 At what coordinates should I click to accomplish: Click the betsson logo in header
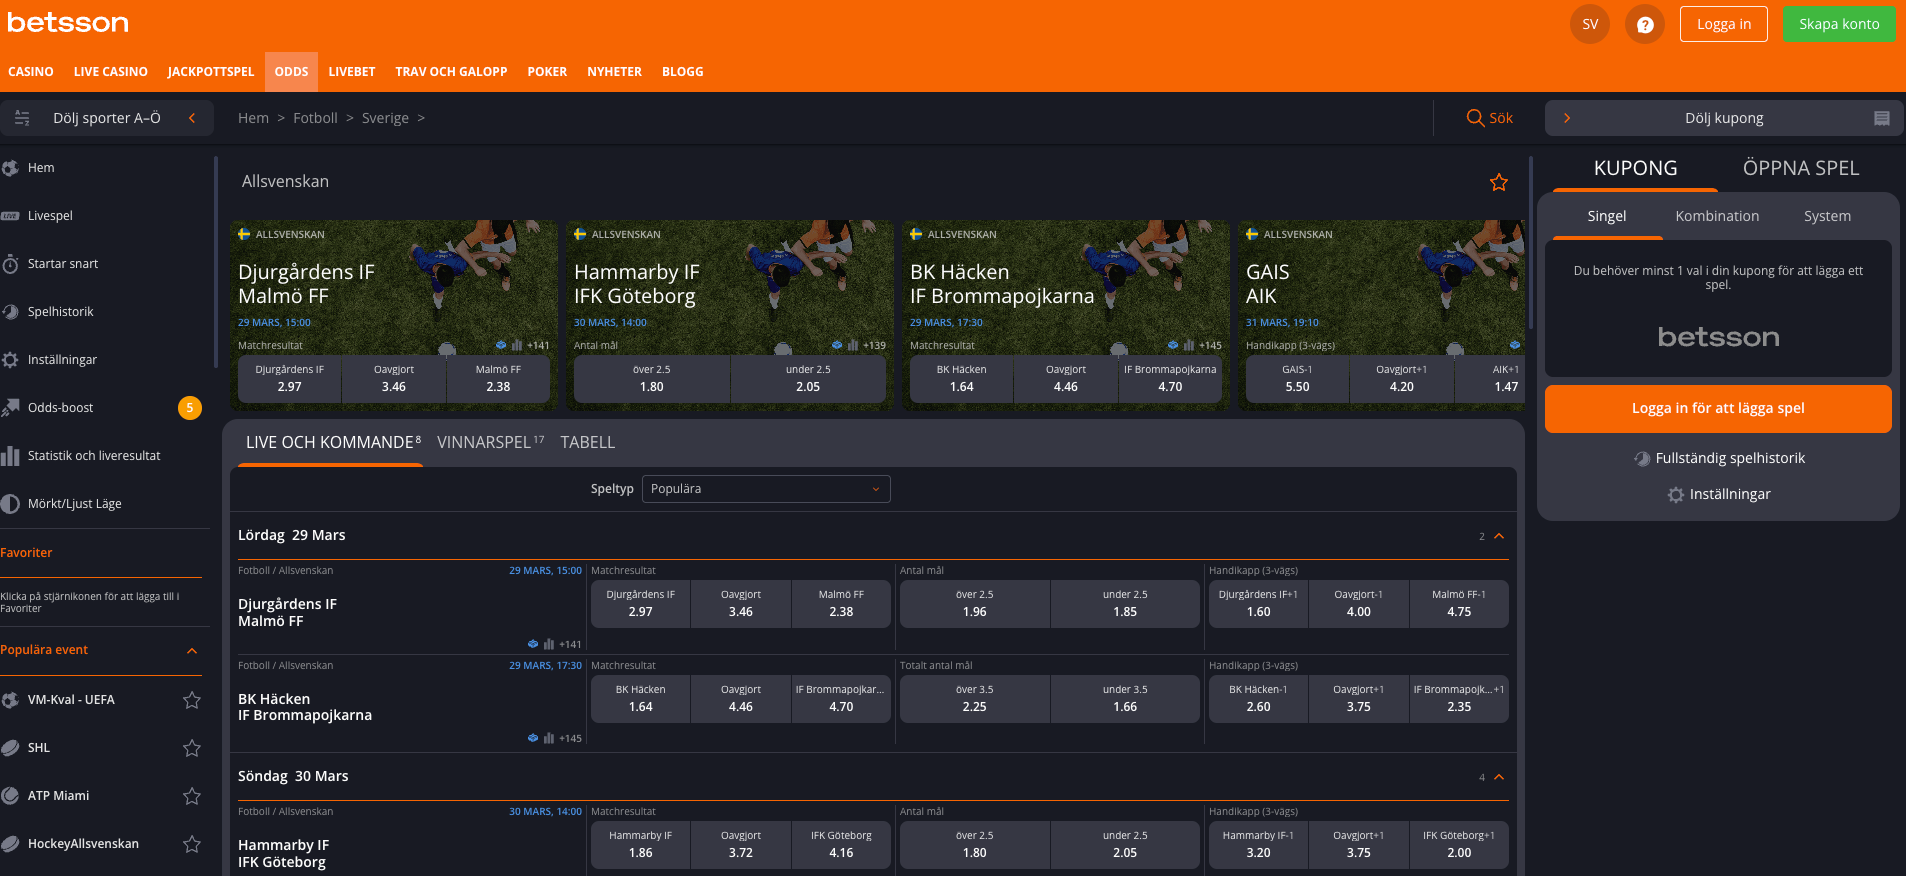tap(68, 23)
